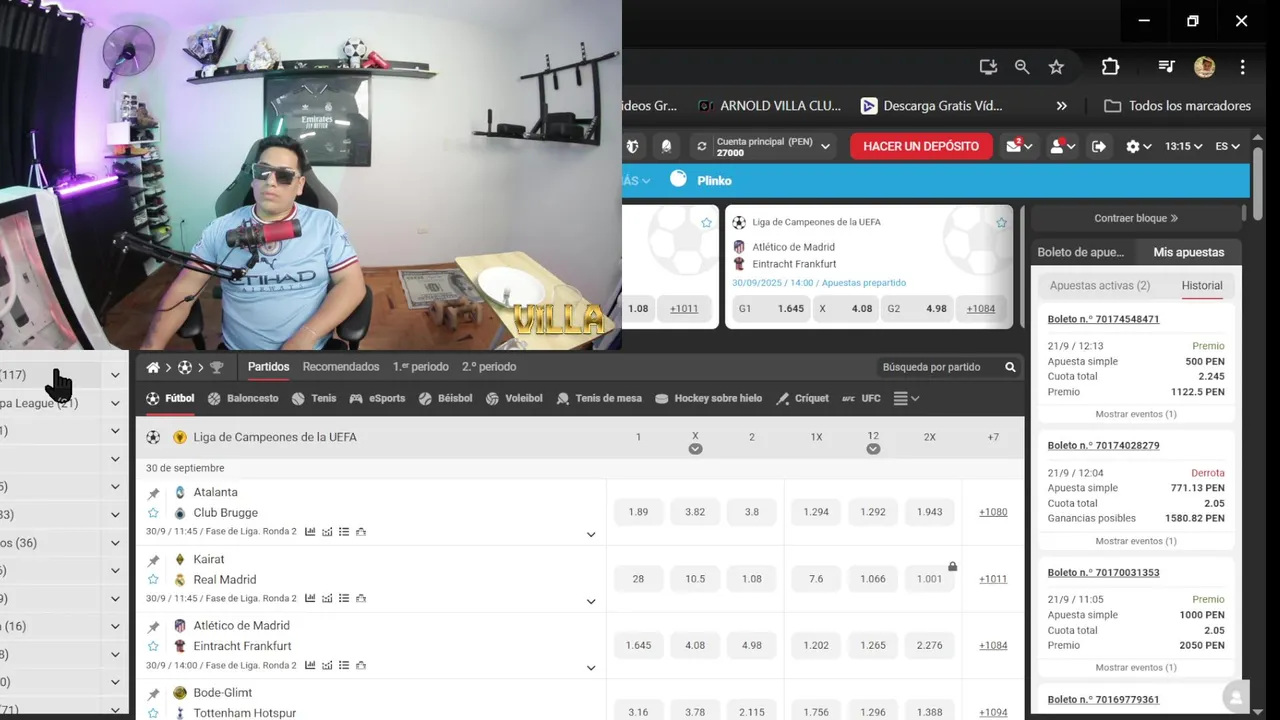Select the UFC category

861,398
